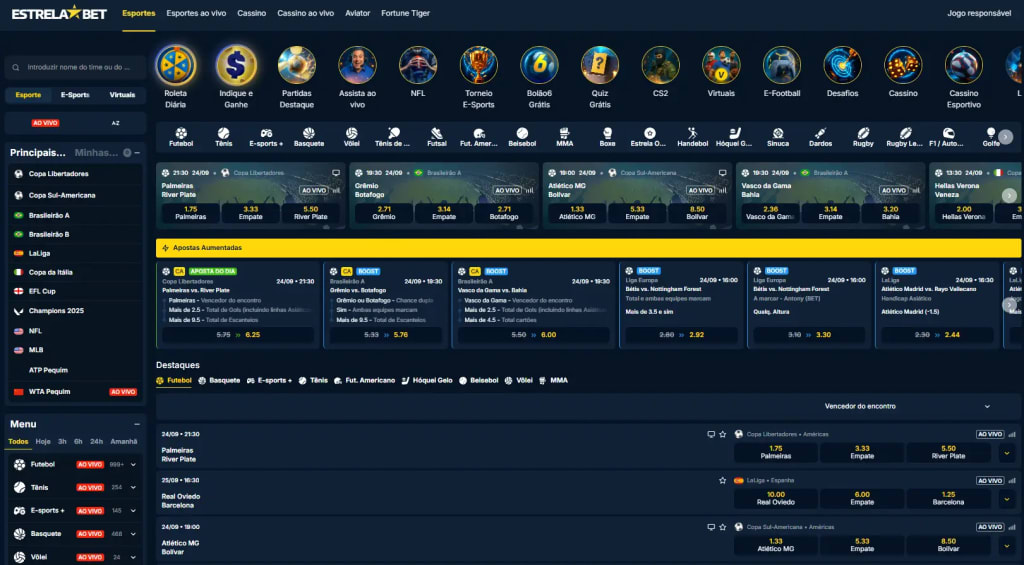Select Sinuca in sports icon bar
Image resolution: width=1024 pixels, height=565 pixels.
[778, 137]
